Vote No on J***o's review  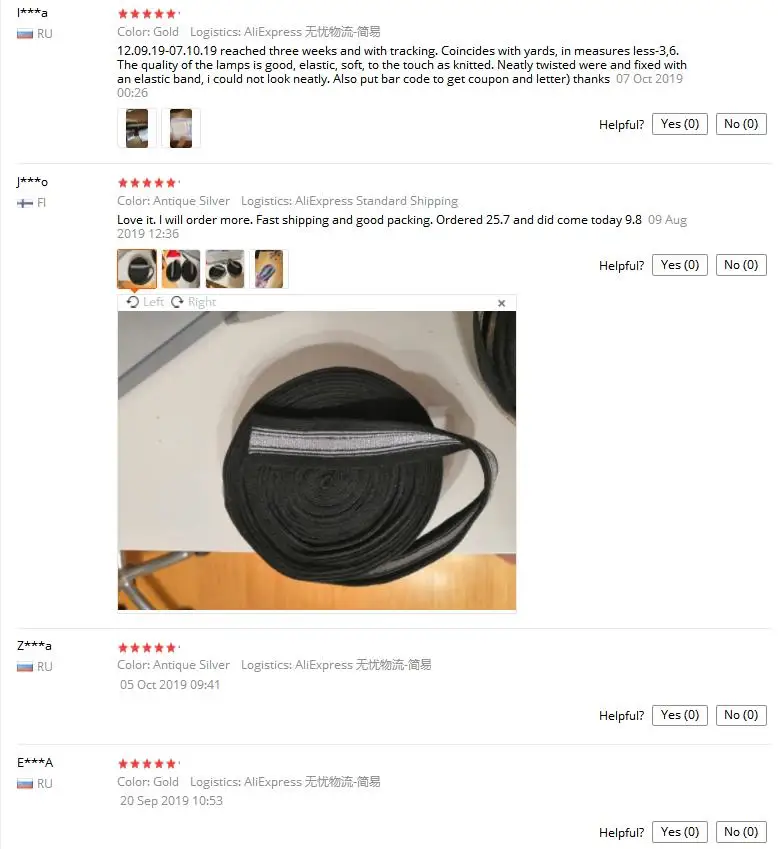coord(741,265)
